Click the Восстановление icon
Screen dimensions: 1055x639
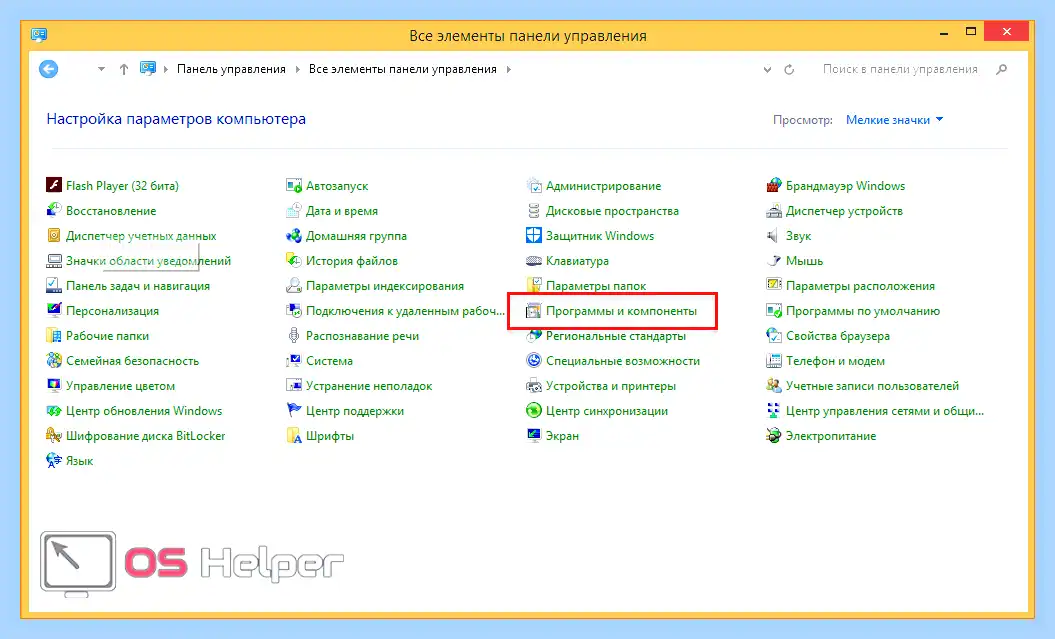(54, 210)
